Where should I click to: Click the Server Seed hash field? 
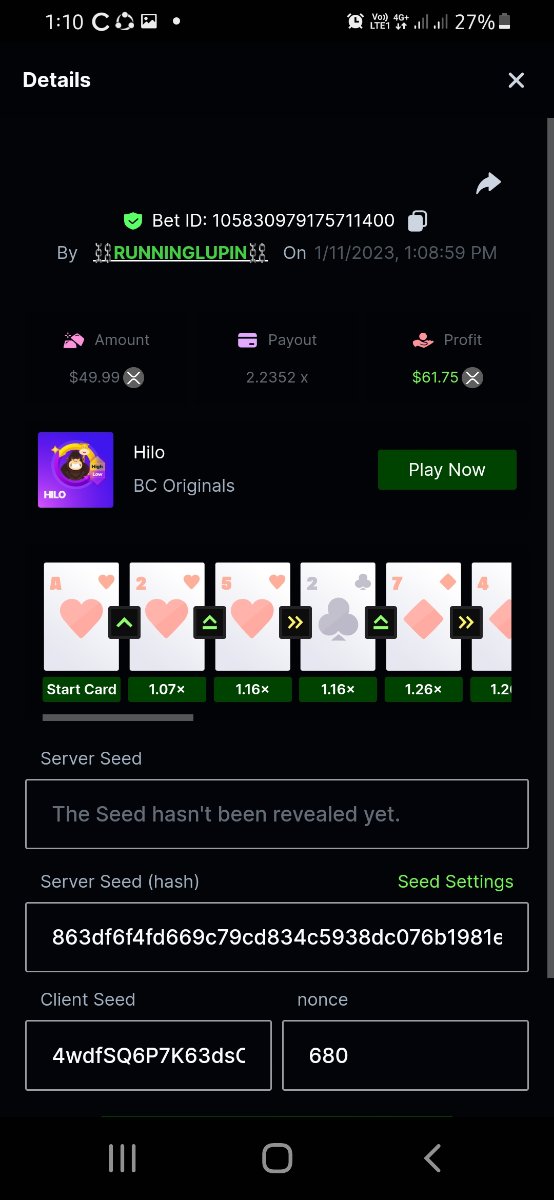(277, 938)
